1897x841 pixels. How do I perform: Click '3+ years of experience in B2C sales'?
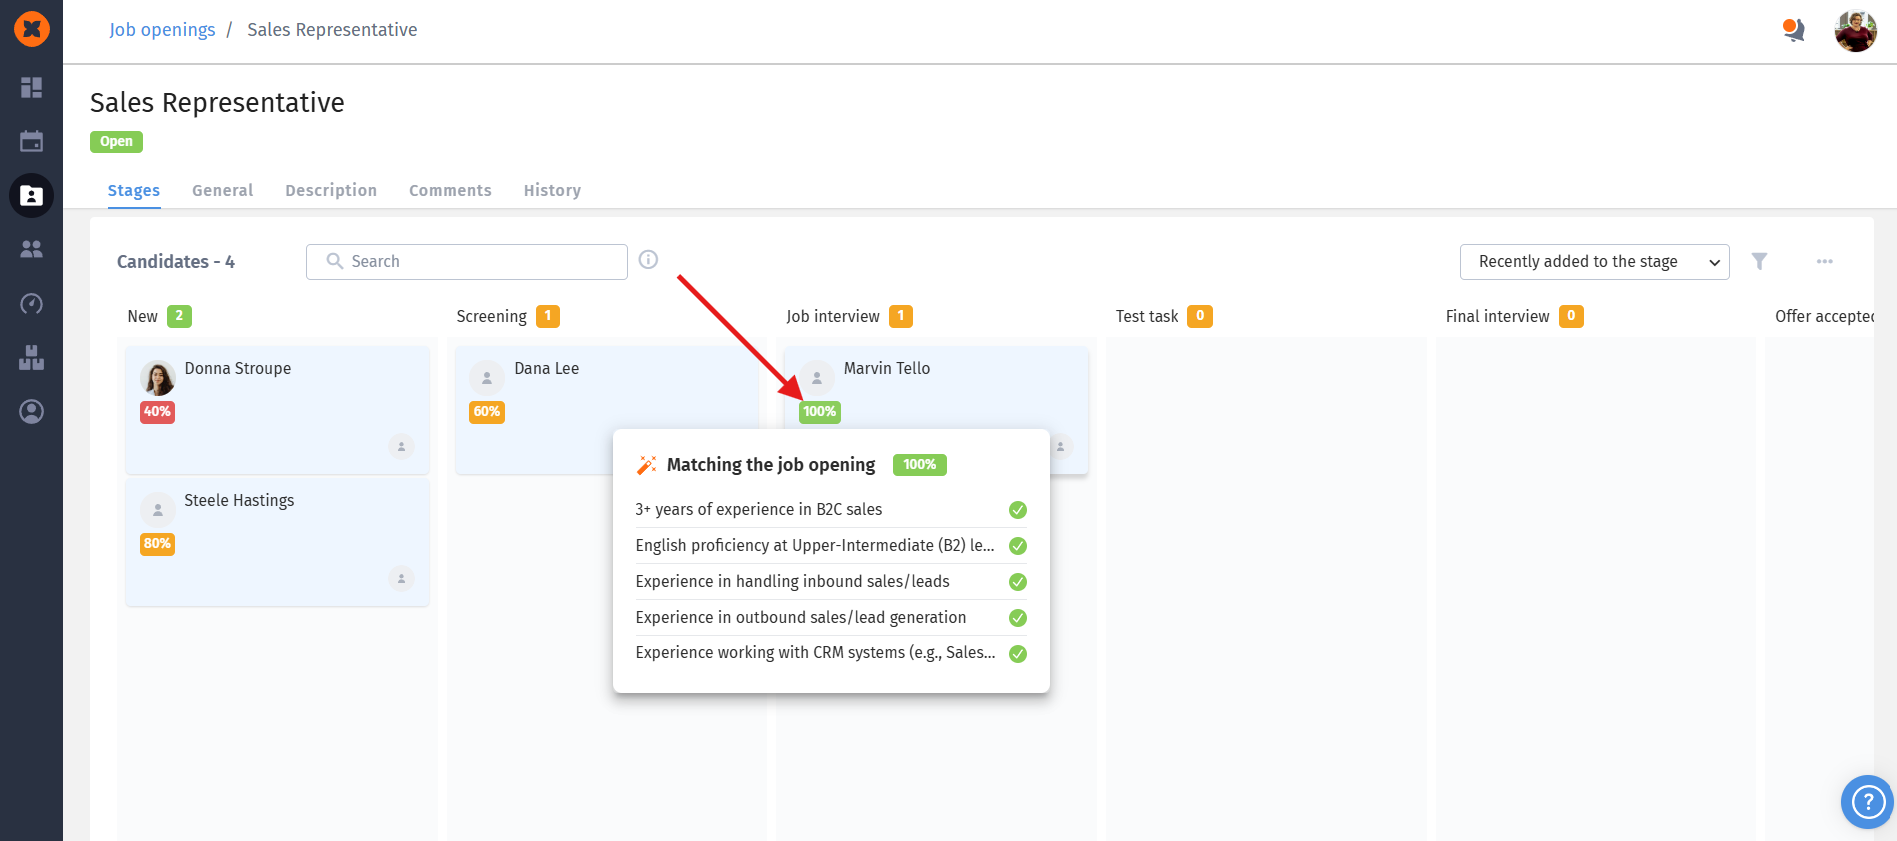click(759, 509)
